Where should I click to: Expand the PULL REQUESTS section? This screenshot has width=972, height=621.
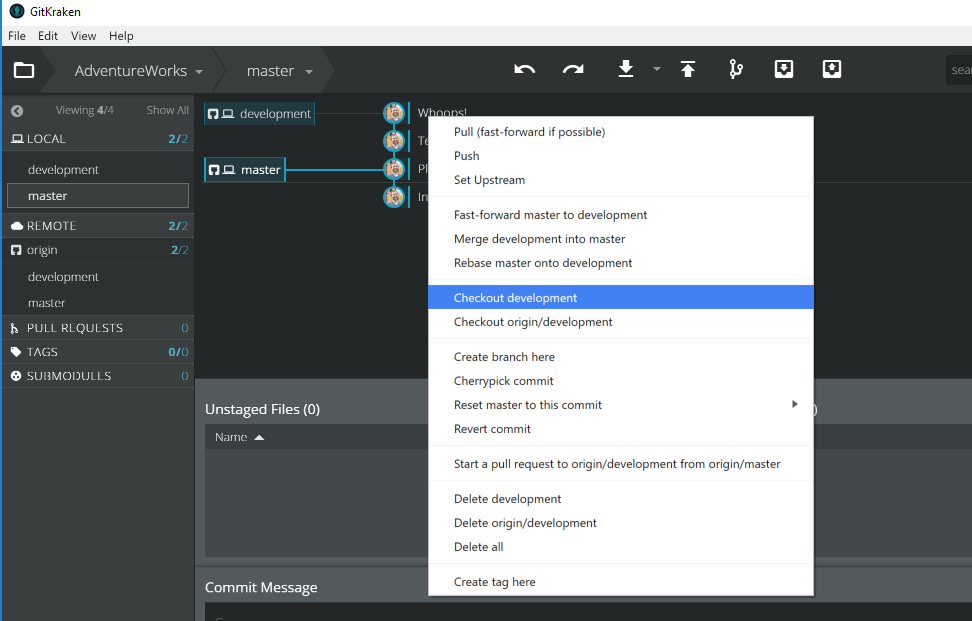click(99, 328)
